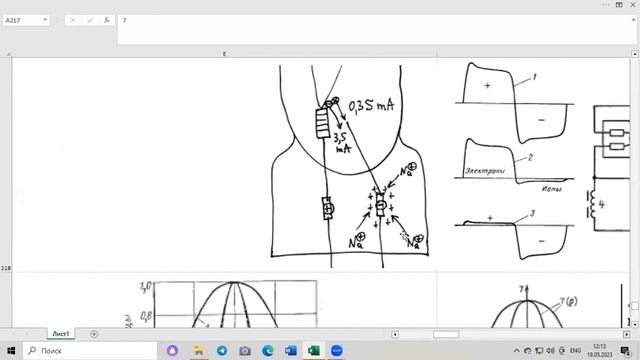
Task: Open Zoom from the taskbar
Action: click(x=337, y=351)
